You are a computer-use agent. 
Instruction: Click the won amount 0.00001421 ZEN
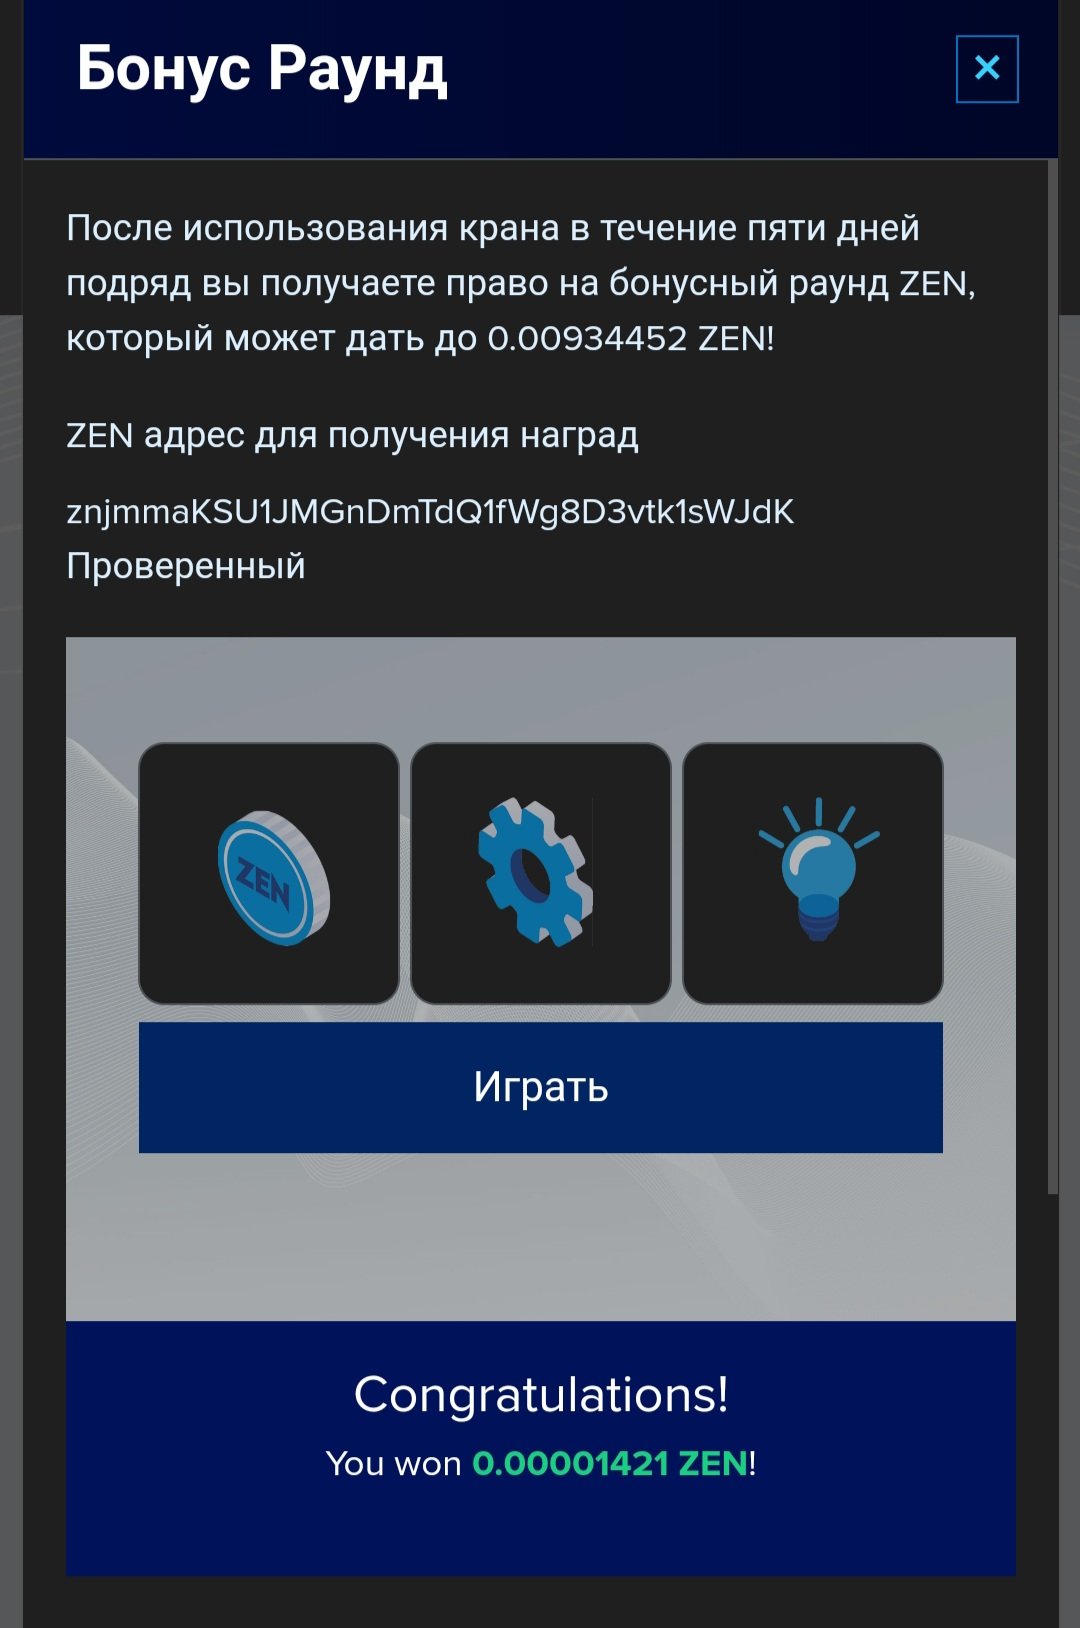point(610,1464)
